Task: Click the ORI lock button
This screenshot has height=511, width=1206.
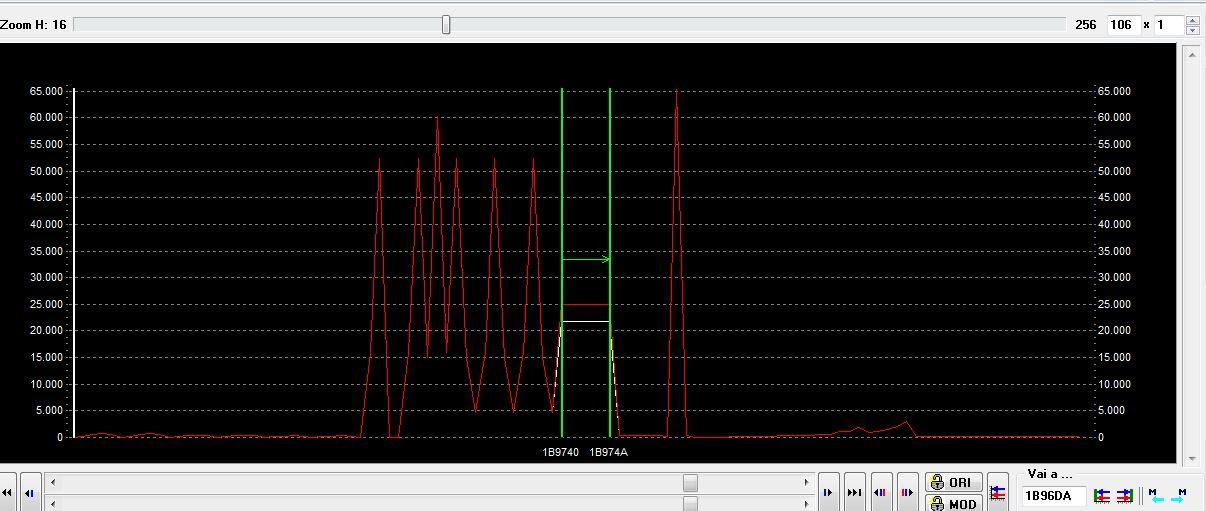Action: tap(952, 482)
